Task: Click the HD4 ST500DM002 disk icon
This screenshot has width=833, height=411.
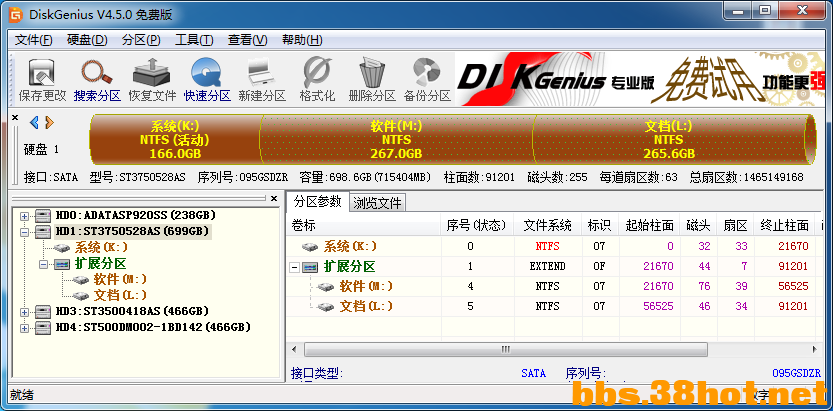Action: tap(43, 327)
